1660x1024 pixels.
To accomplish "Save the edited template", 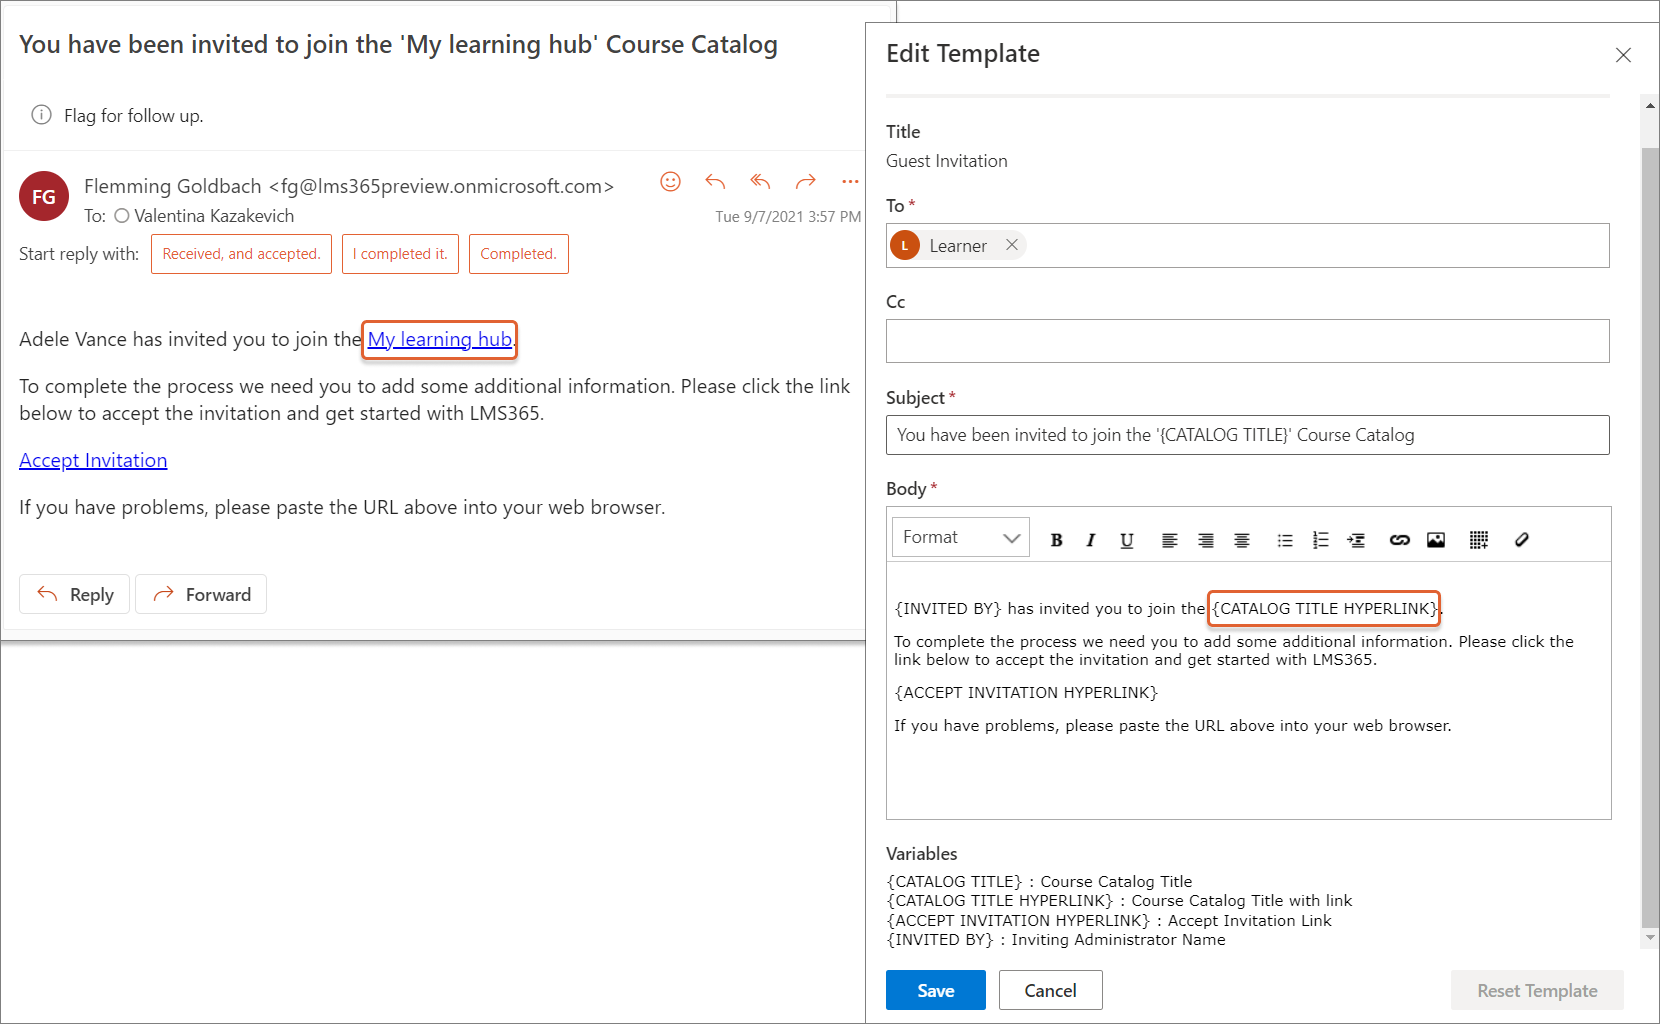I will coord(935,990).
